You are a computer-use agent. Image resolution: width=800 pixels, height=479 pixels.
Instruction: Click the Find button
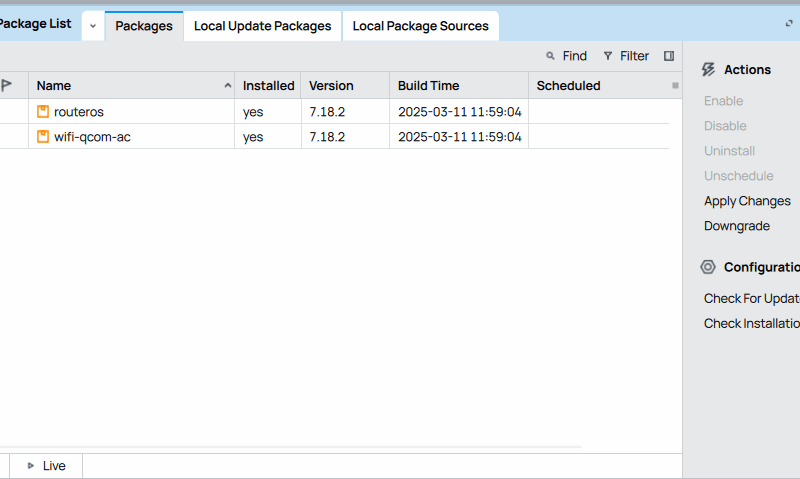click(566, 56)
